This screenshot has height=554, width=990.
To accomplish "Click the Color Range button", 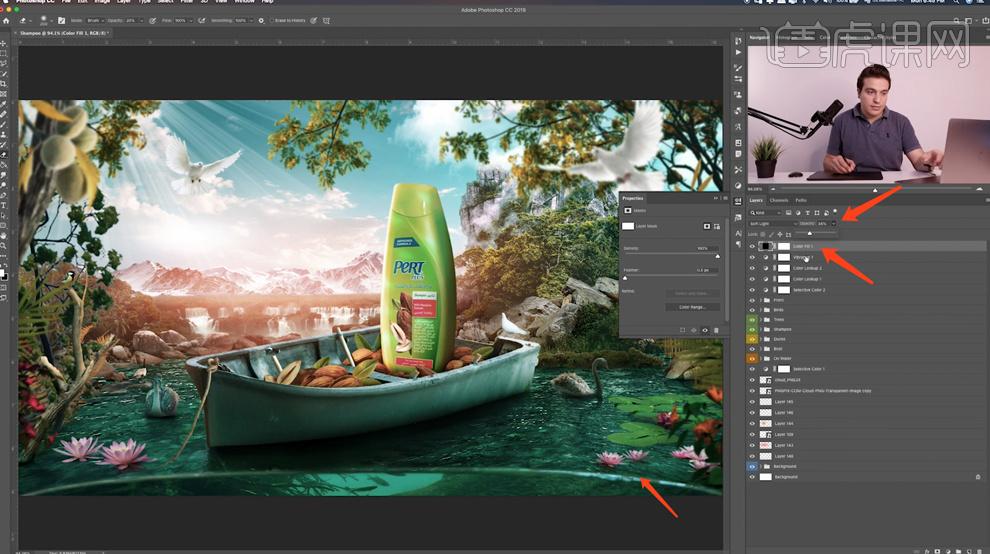I will coord(693,307).
